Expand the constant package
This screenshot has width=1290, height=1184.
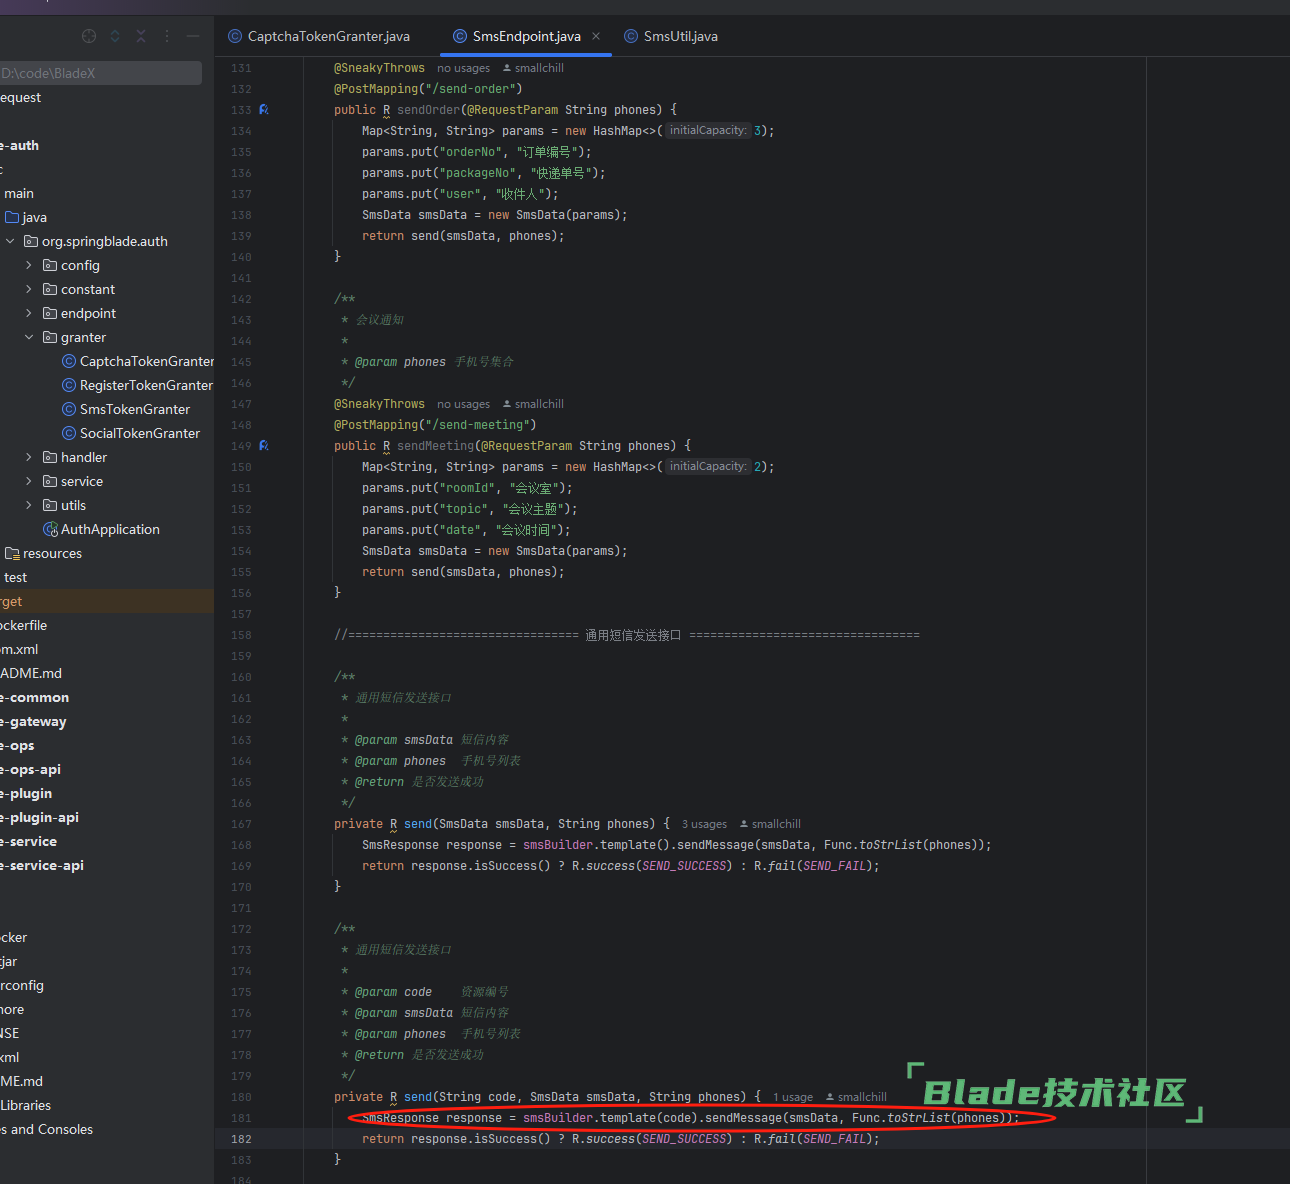coord(29,289)
